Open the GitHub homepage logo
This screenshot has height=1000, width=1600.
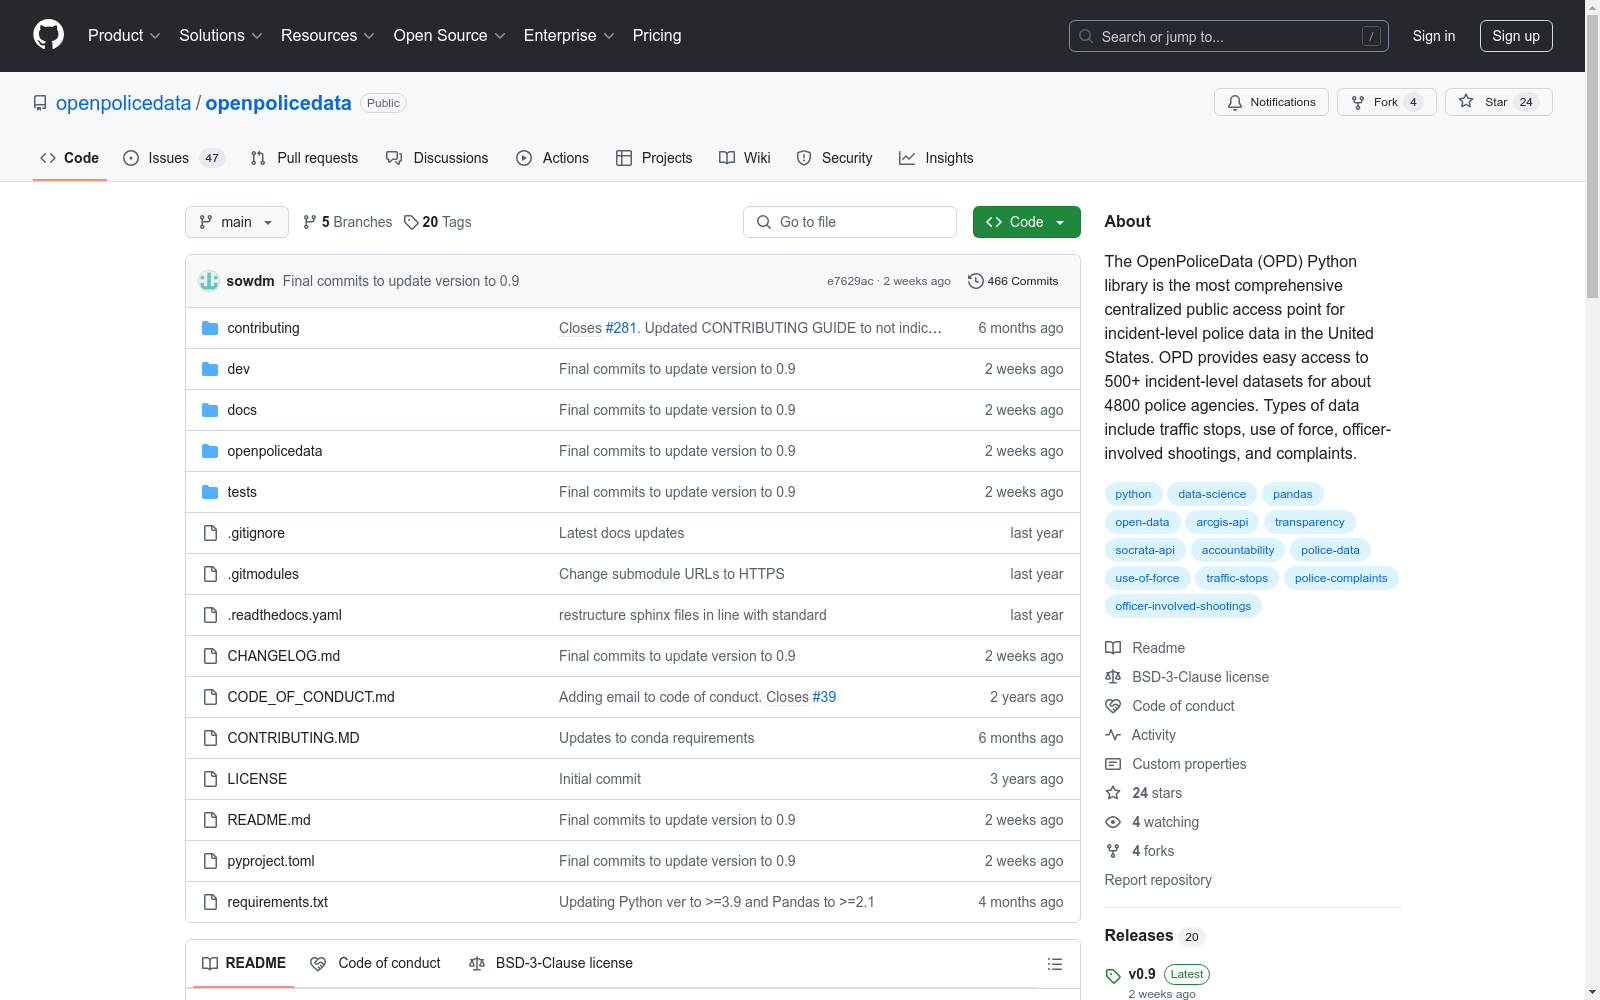[x=48, y=35]
